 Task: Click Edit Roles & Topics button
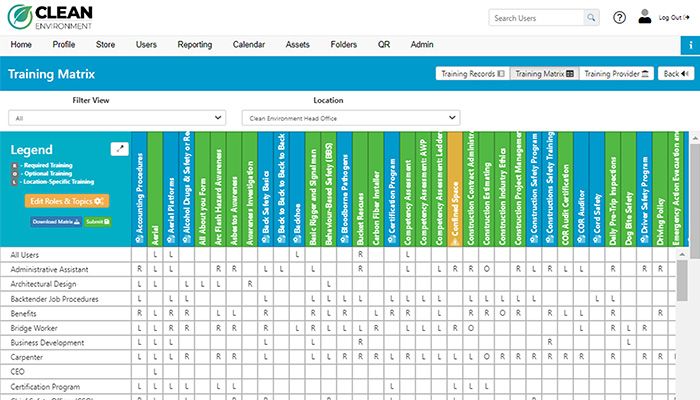tap(67, 201)
